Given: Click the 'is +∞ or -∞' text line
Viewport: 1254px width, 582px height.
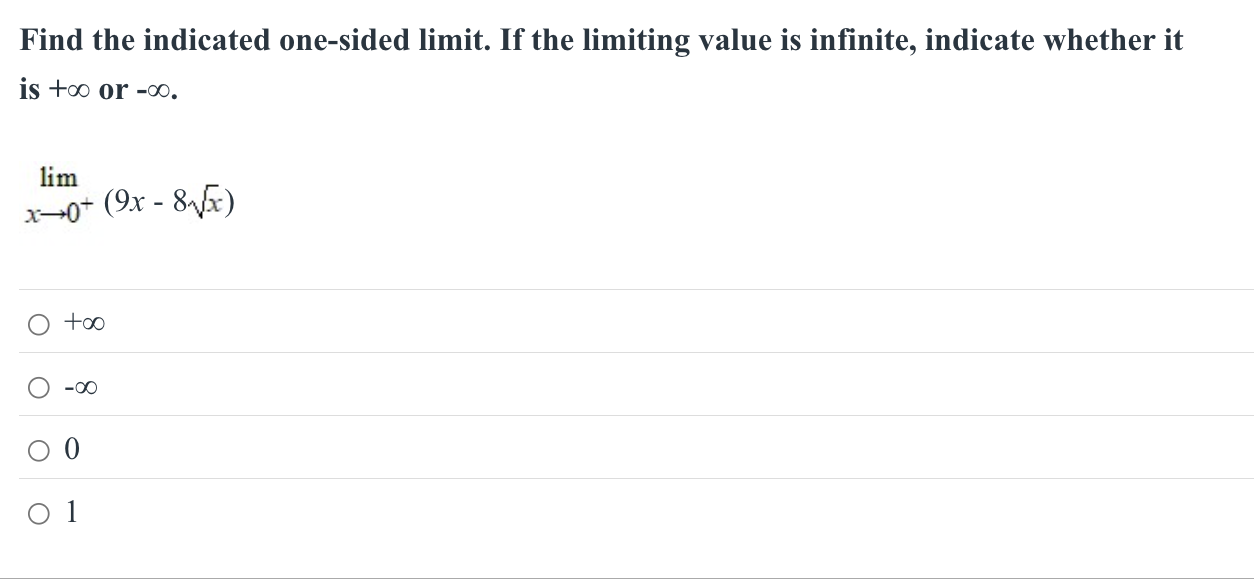Looking at the screenshot, I should 95,90.
